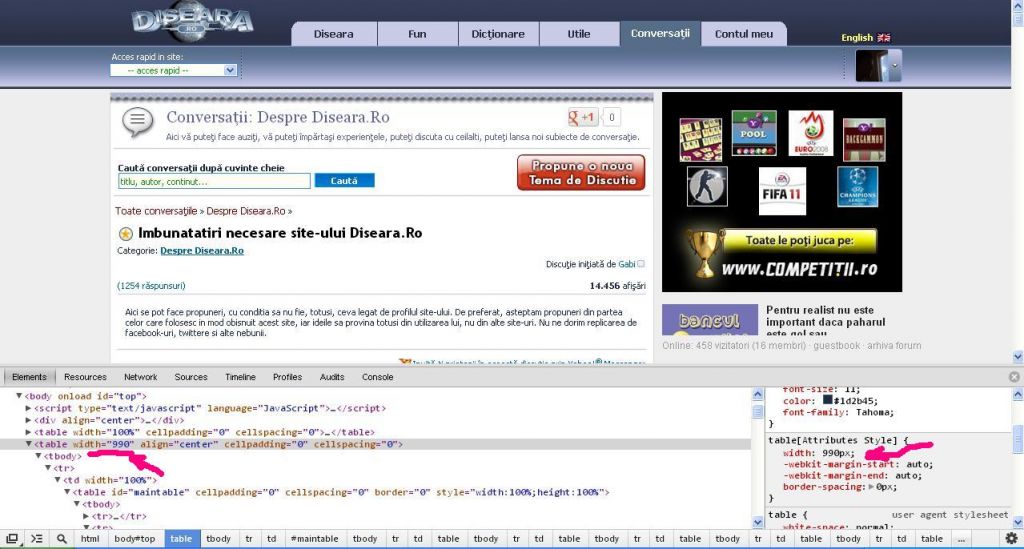
Task: Click the #1d2b45 color swatch
Action: (827, 400)
